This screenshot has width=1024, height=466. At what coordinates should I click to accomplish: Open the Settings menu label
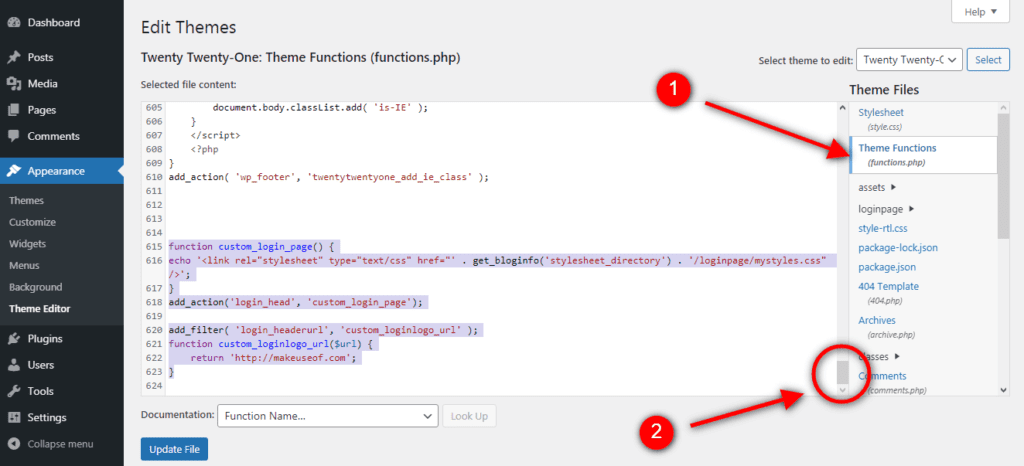(47, 418)
